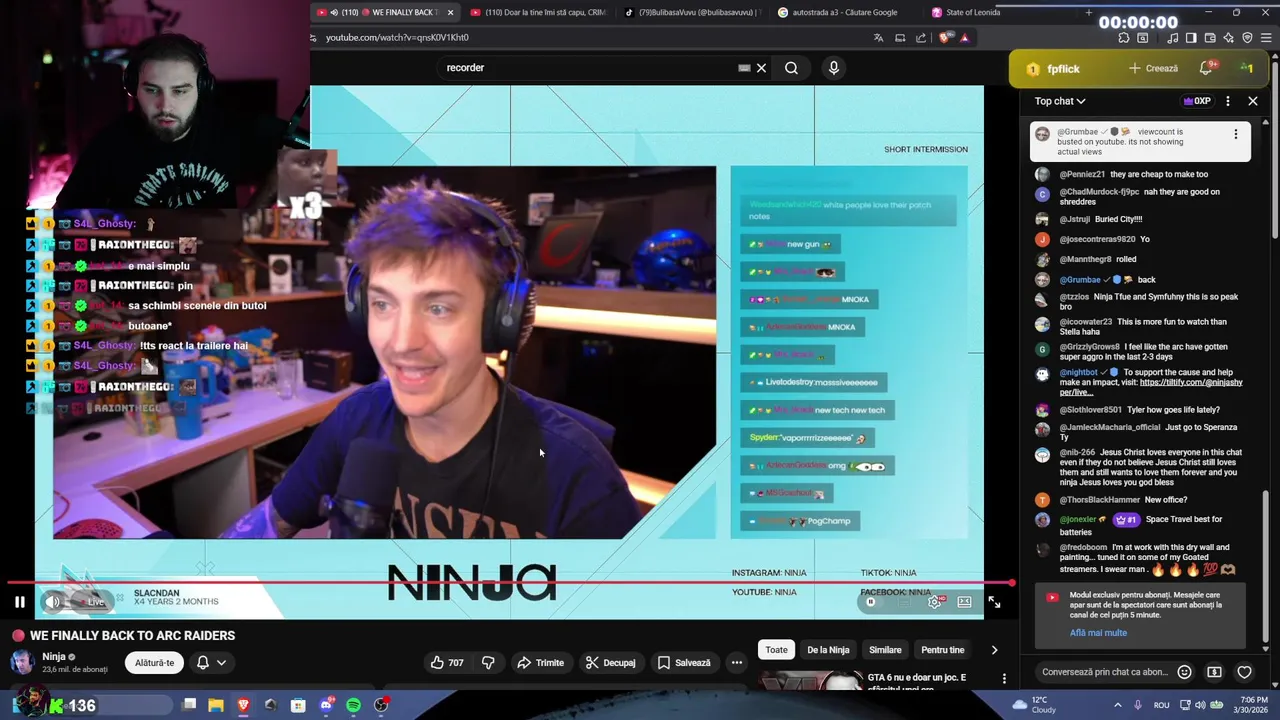
Task: Click the Creează create button
Action: point(1153,68)
